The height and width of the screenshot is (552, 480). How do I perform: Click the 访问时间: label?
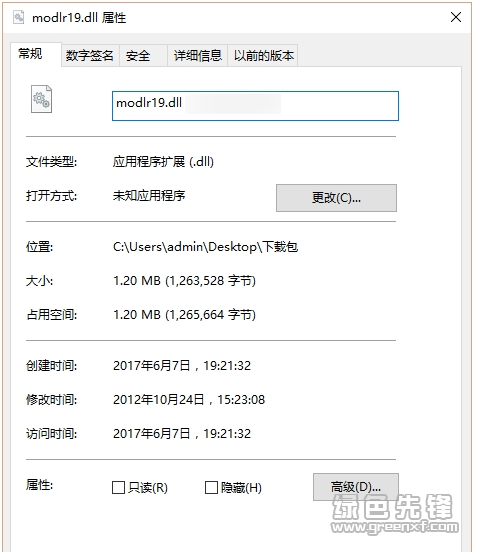coord(51,434)
